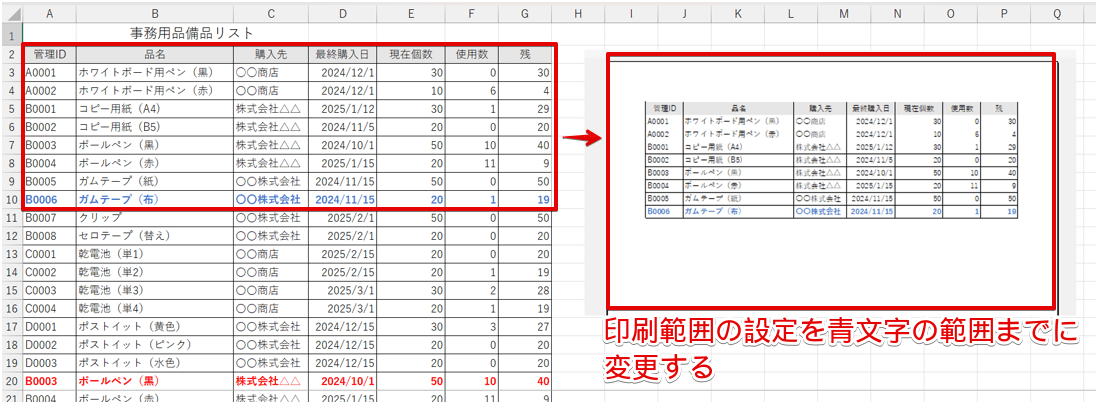1096x404 pixels.
Task: Click the 〇〇商店 cell in the 乾電池（単3）row
Action: tap(269, 290)
